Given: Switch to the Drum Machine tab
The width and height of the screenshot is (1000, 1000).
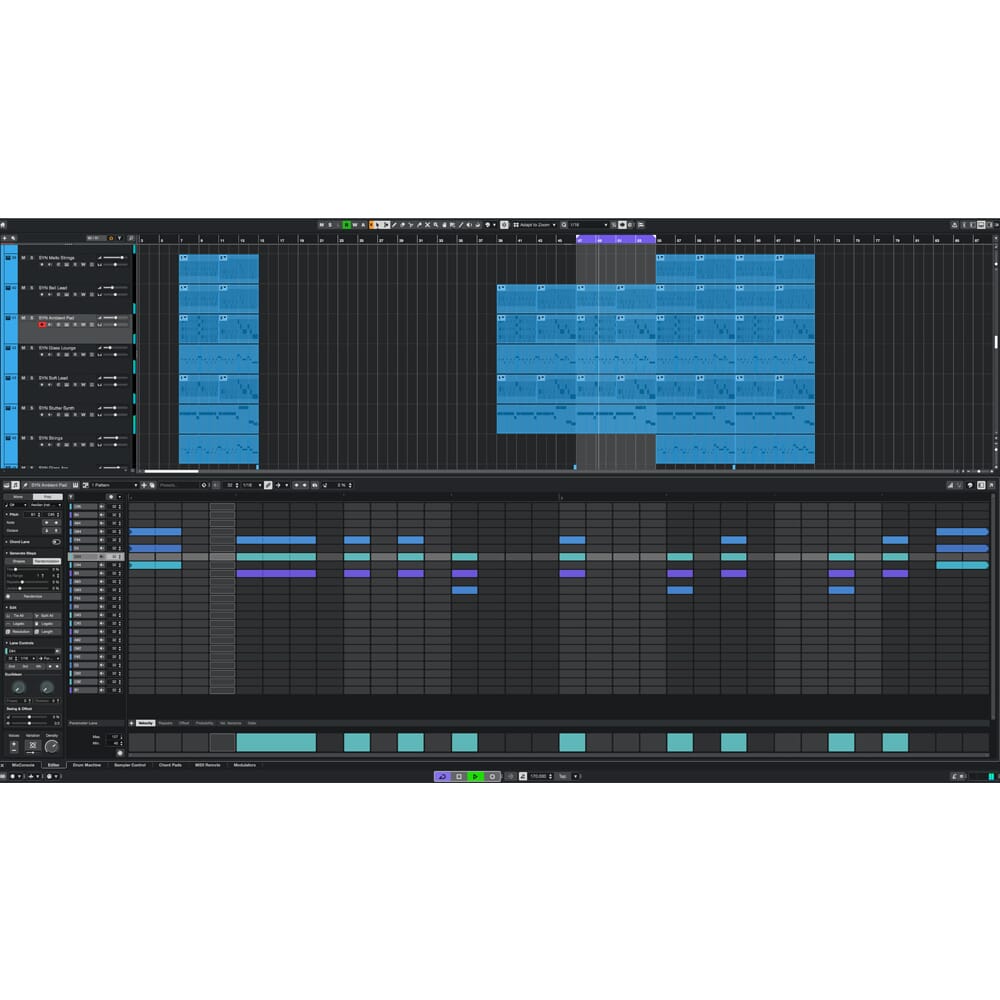Looking at the screenshot, I should 85,764.
